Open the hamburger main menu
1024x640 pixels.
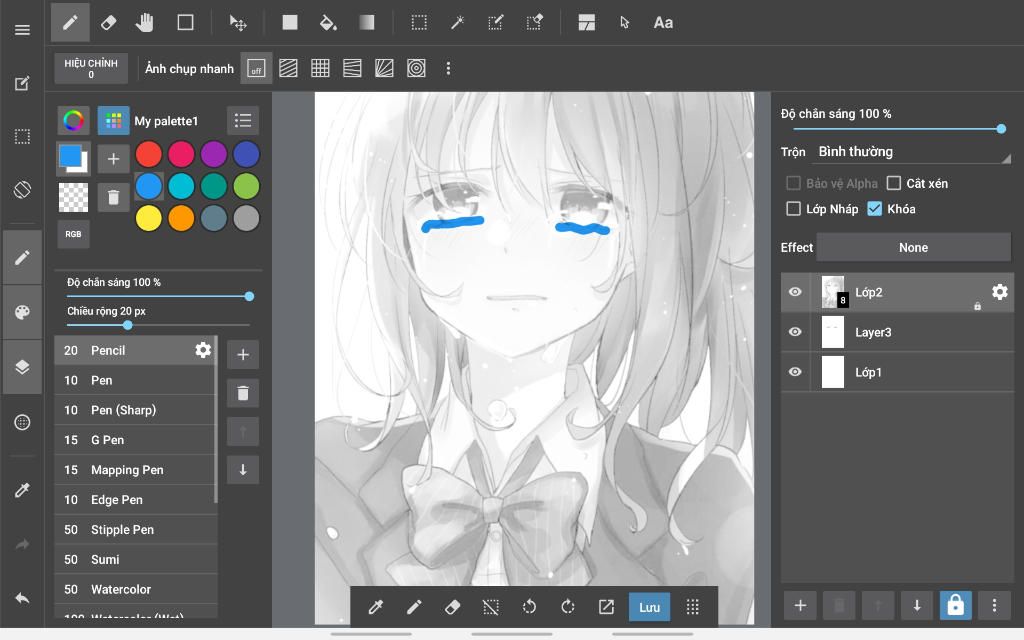(22, 30)
